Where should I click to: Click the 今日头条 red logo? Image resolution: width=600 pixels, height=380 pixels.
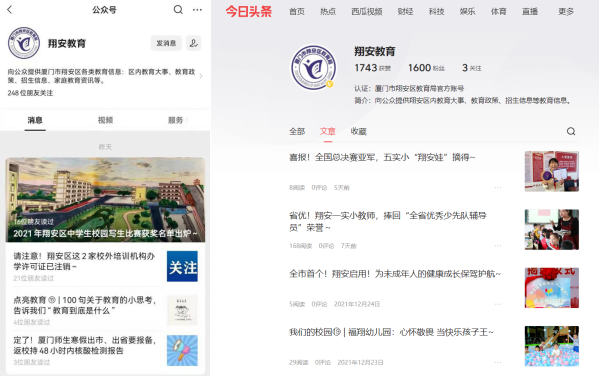pos(249,11)
